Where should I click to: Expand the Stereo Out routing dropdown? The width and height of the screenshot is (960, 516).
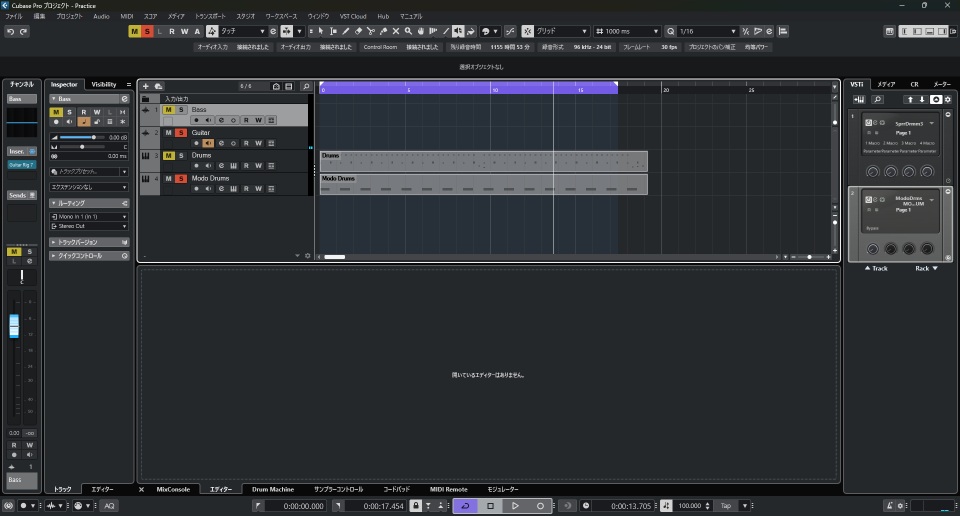point(90,226)
